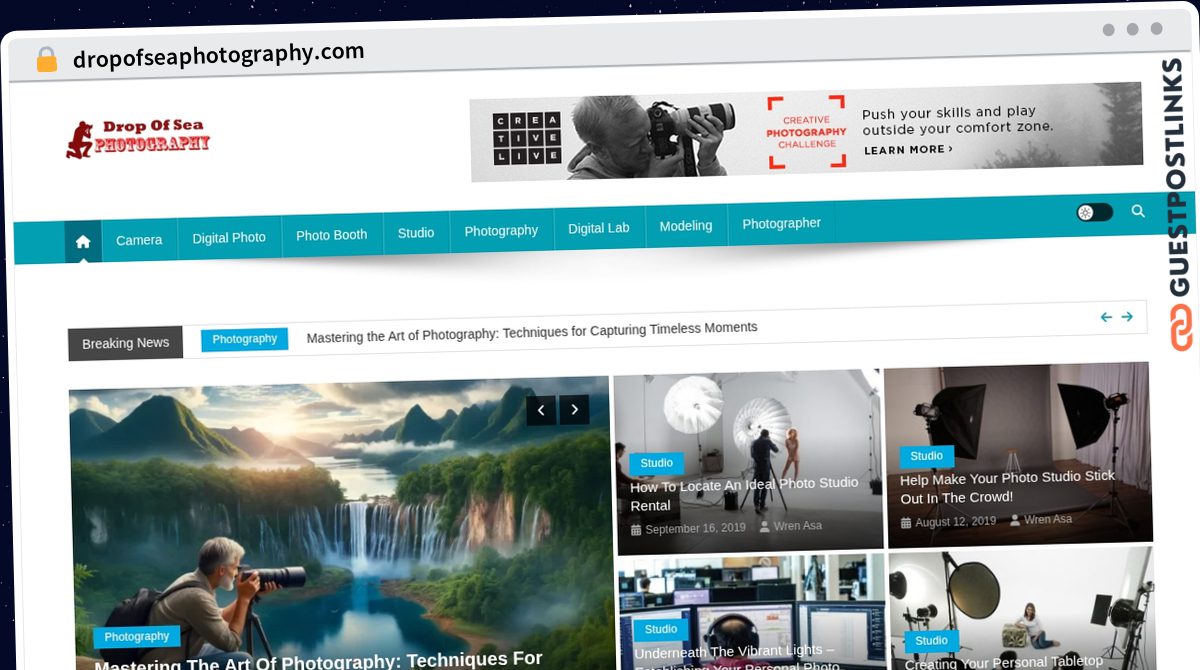This screenshot has width=1200, height=670.
Task: Show previous breaking news item arrow
Action: tap(1106, 317)
